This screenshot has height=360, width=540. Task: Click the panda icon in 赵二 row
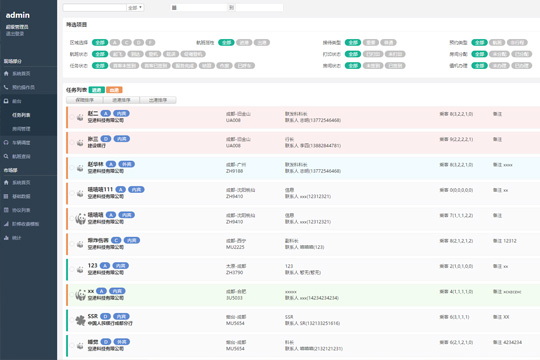[80, 117]
